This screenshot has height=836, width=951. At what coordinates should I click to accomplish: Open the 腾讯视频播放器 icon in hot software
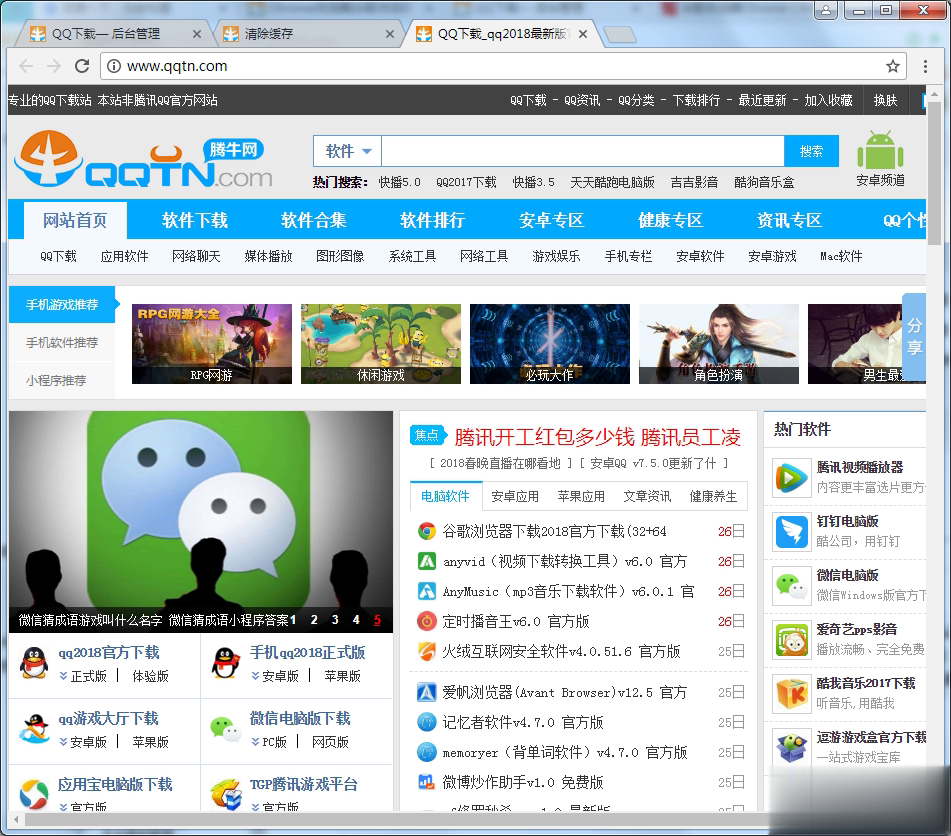pos(791,478)
